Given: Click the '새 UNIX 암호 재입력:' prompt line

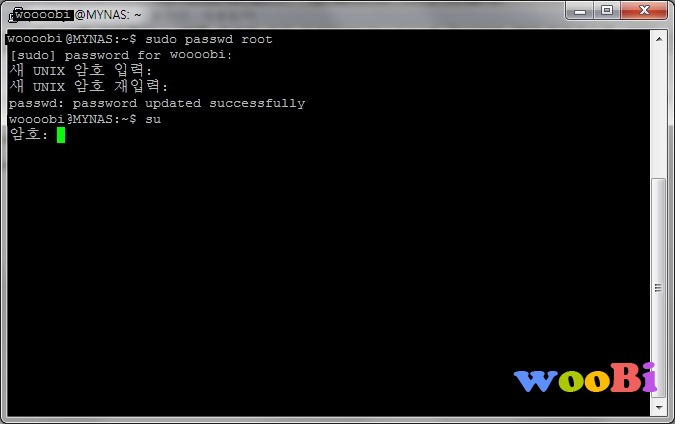Looking at the screenshot, I should coord(88,87).
